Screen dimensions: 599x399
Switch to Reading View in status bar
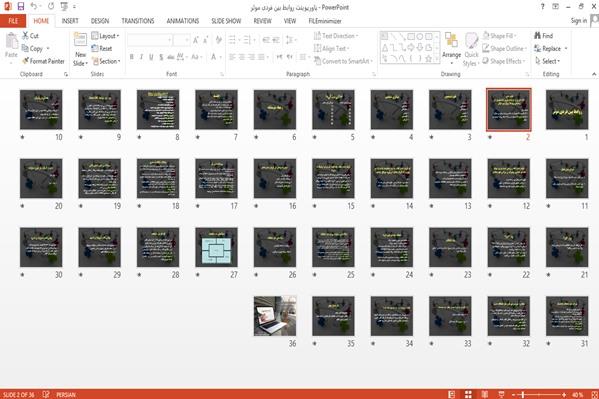[485, 394]
